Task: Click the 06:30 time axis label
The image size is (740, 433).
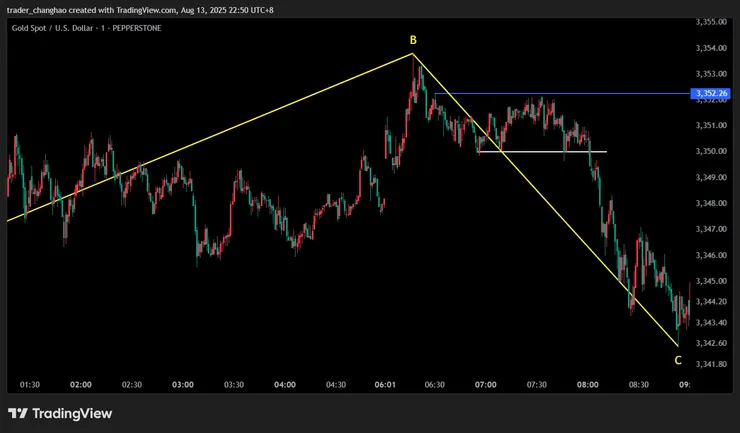Action: tap(435, 385)
